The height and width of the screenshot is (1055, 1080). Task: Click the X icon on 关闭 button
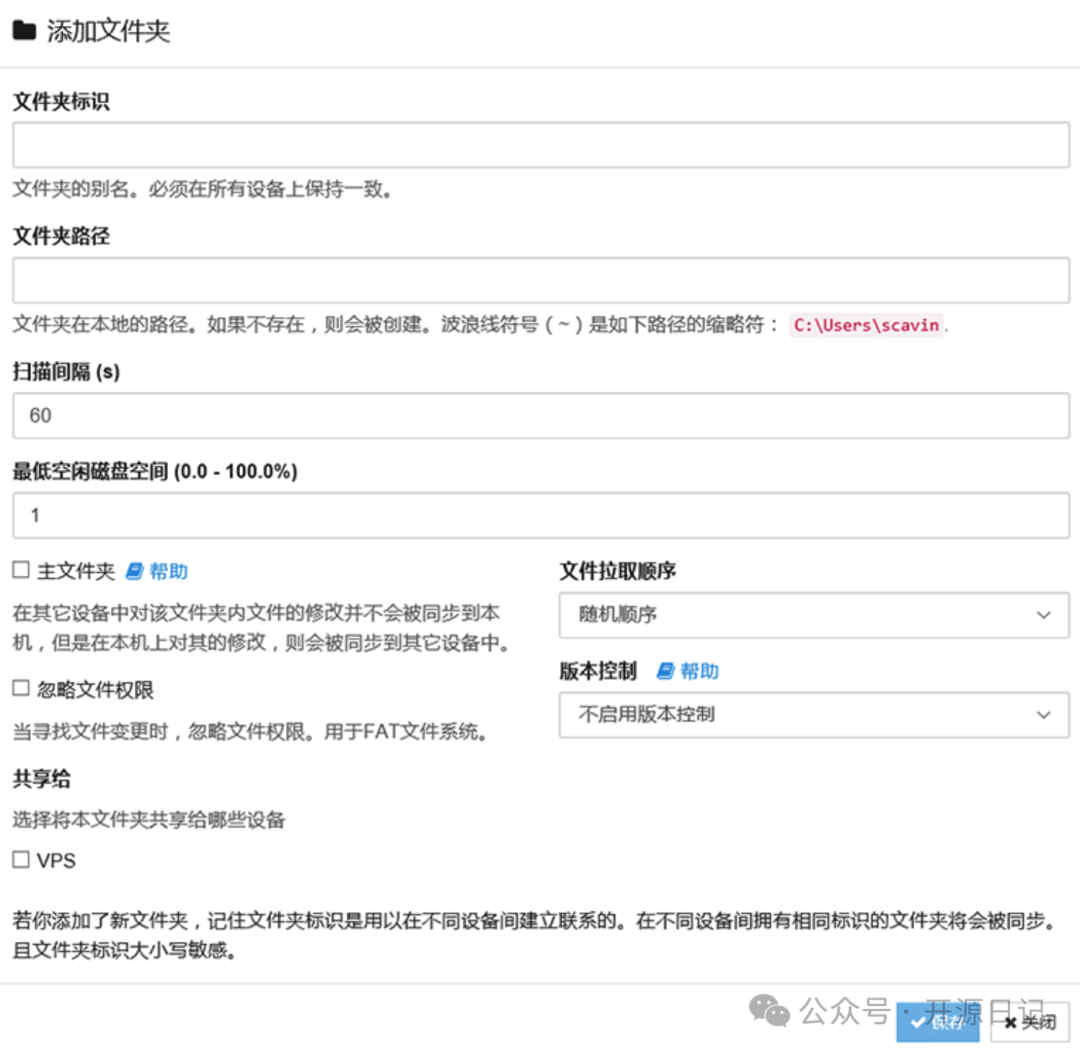click(x=1010, y=1022)
